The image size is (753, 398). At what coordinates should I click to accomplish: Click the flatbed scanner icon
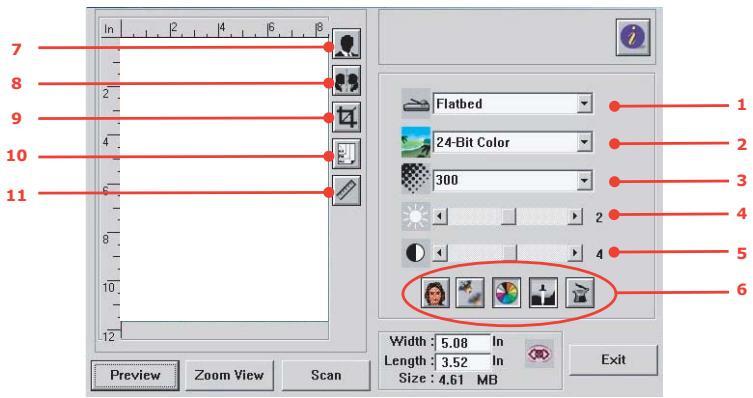[416, 104]
